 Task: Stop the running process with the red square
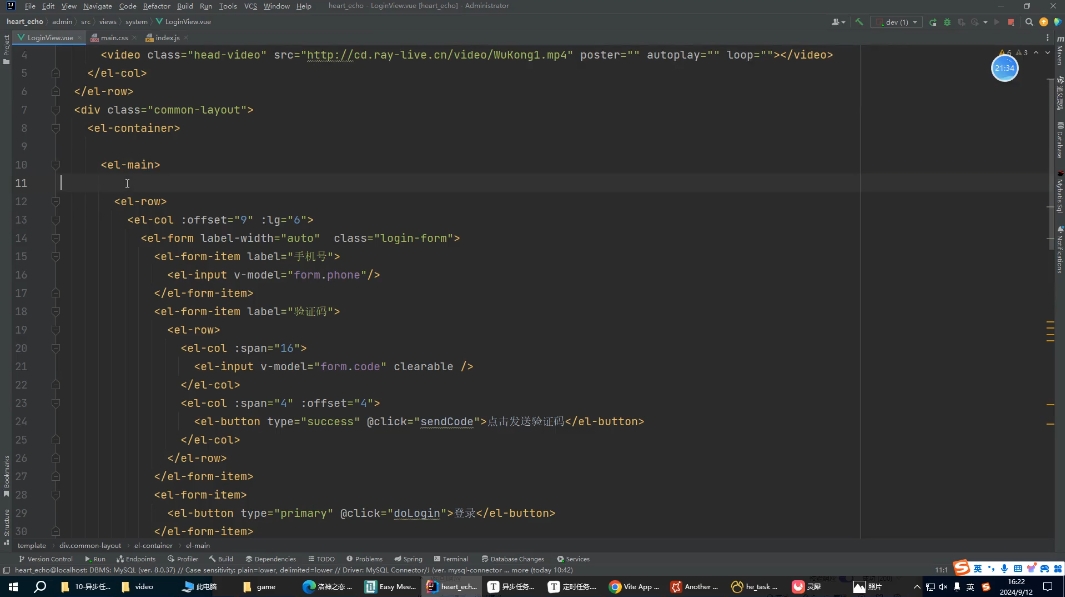point(1011,22)
